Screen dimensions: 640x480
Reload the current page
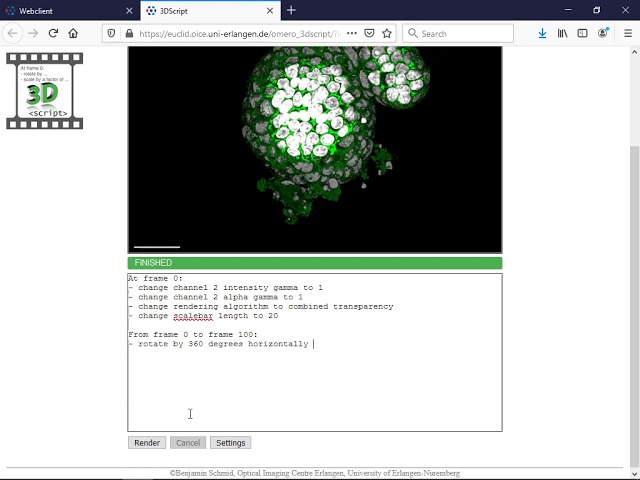[x=53, y=33]
